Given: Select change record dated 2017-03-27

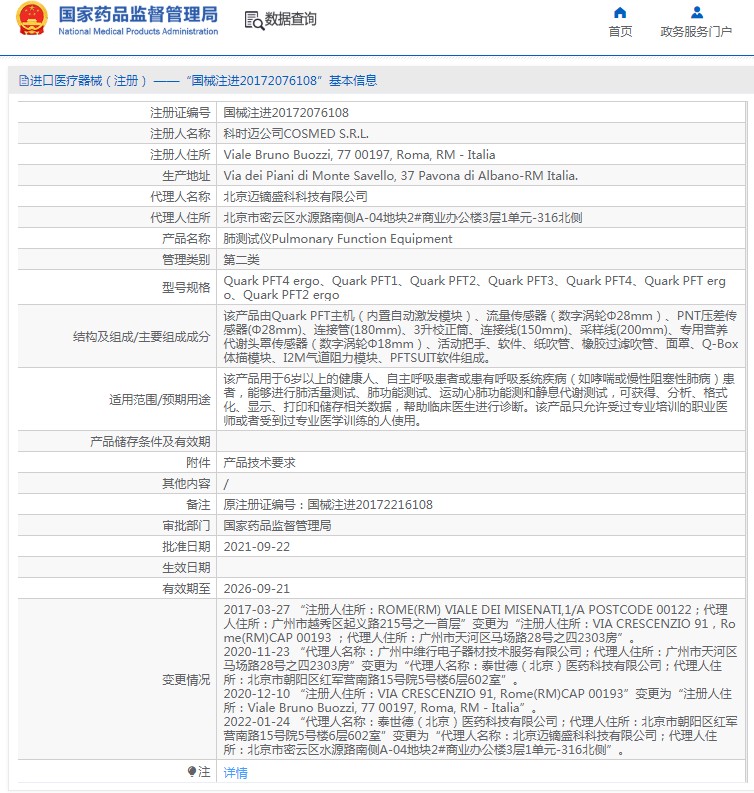Looking at the screenshot, I should tap(479, 623).
